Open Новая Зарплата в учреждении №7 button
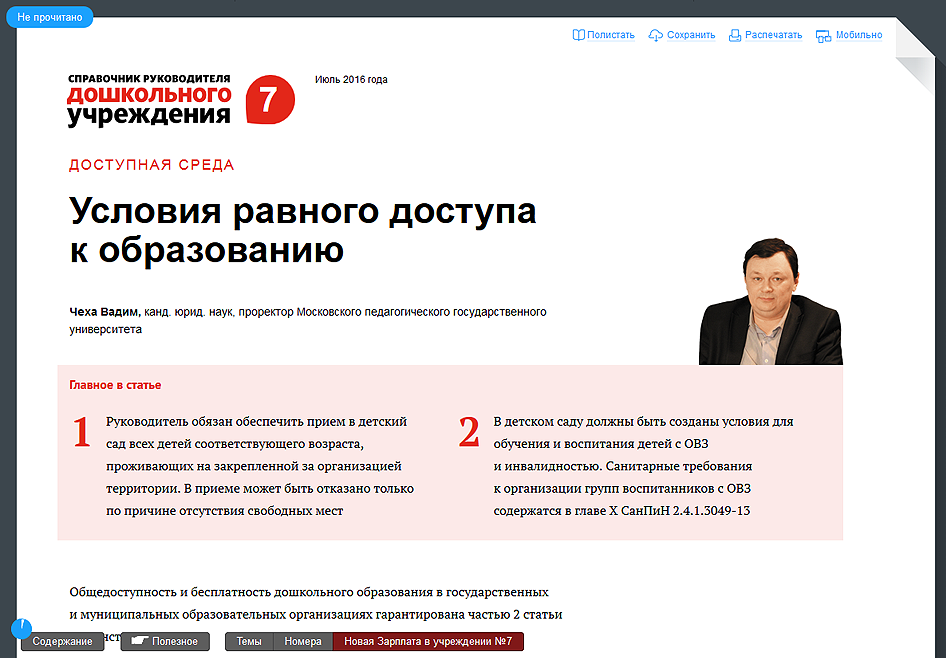The width and height of the screenshot is (946, 658). point(428,641)
